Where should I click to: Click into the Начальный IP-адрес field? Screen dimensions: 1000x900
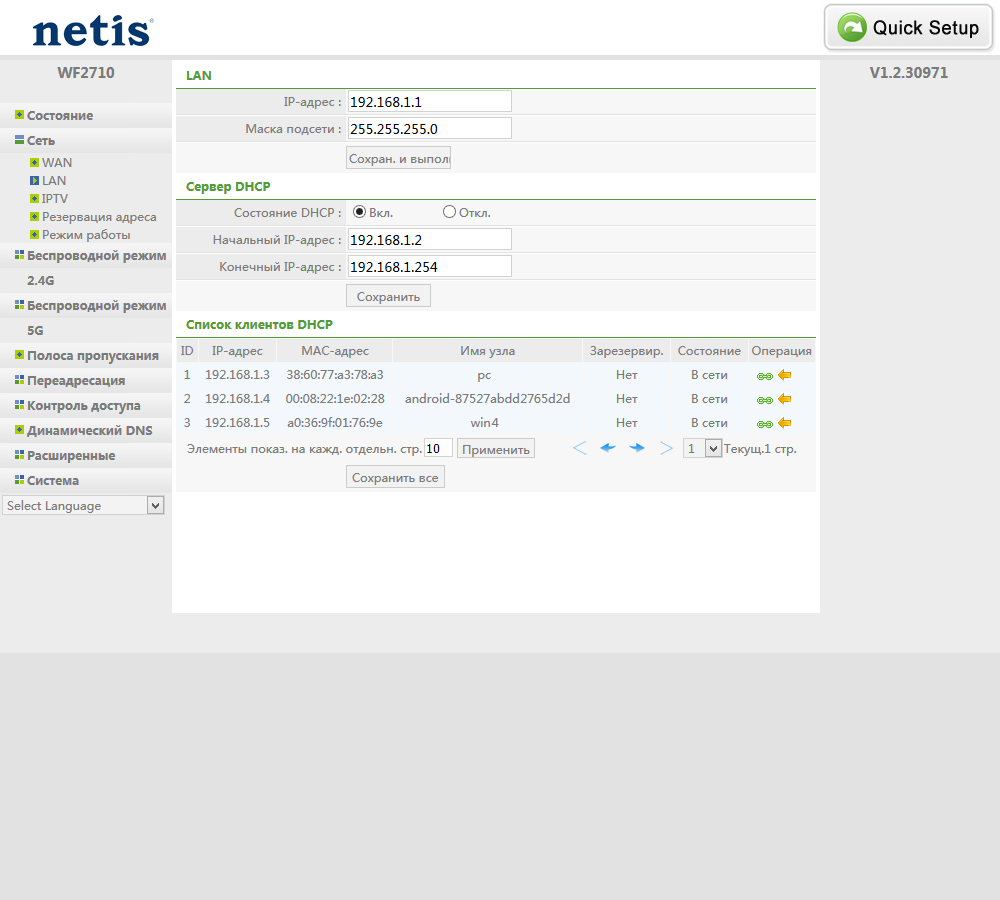tap(430, 239)
